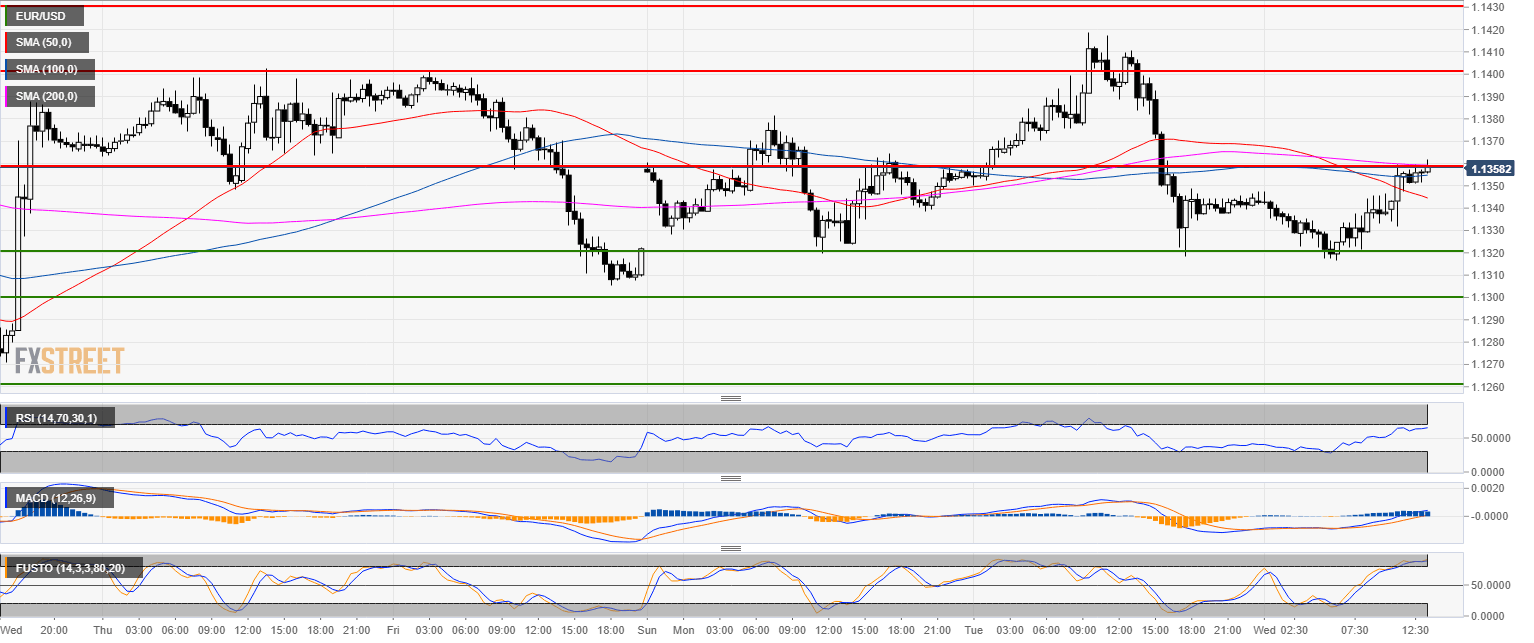Click the Fri date label on time axis
Screen dimensions: 1534x643
click(x=392, y=631)
